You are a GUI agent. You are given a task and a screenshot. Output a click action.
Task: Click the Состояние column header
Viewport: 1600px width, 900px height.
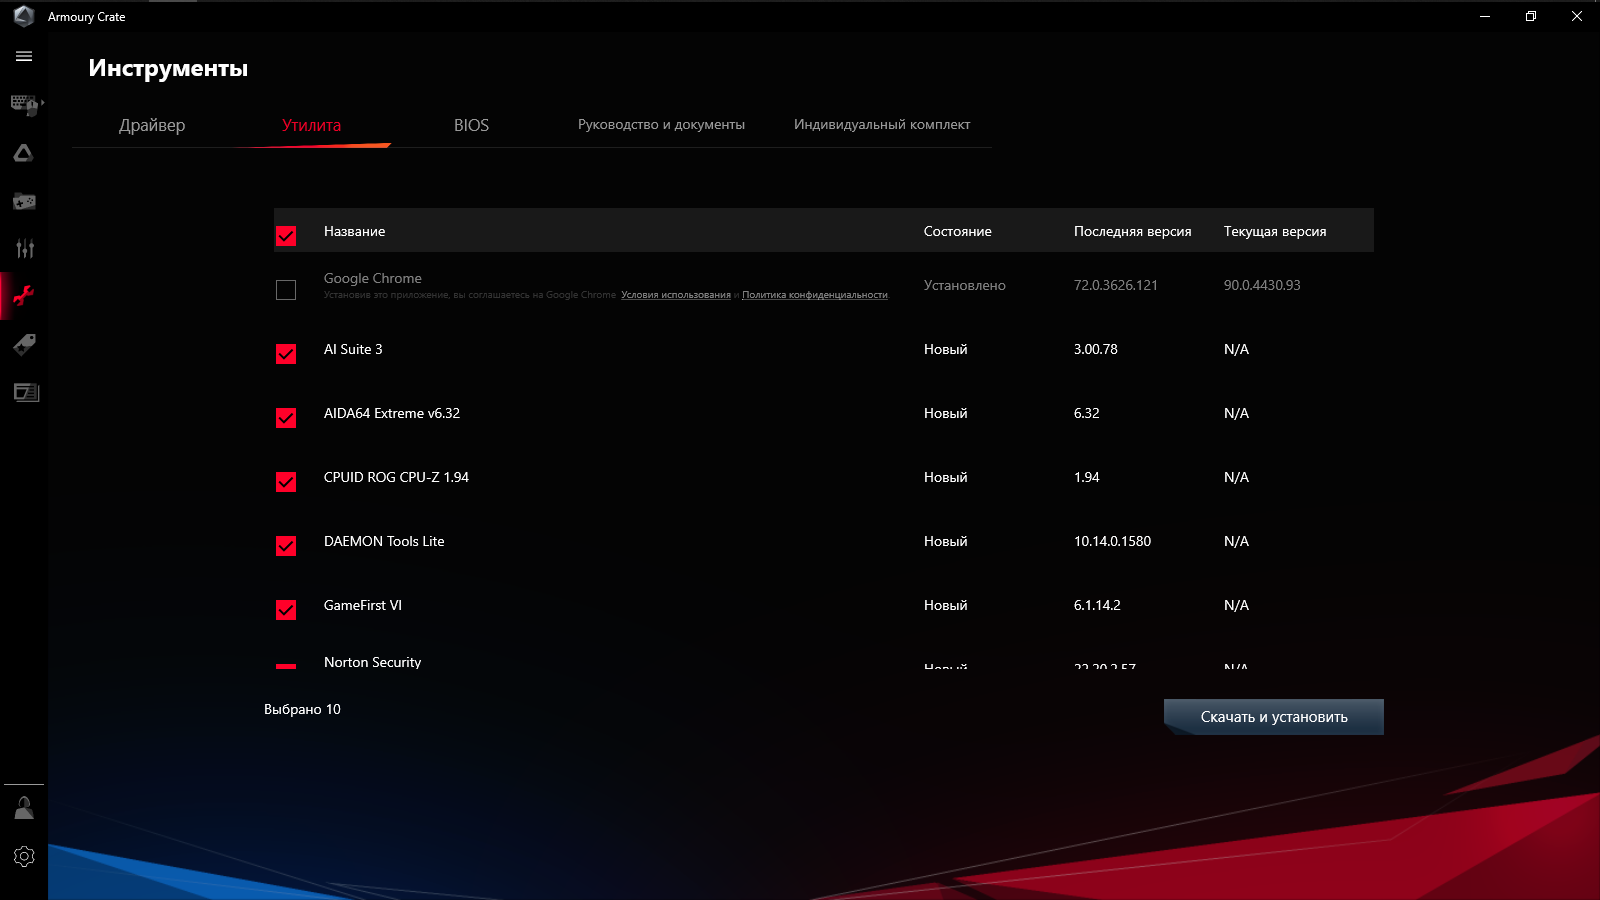pyautogui.click(x=957, y=231)
